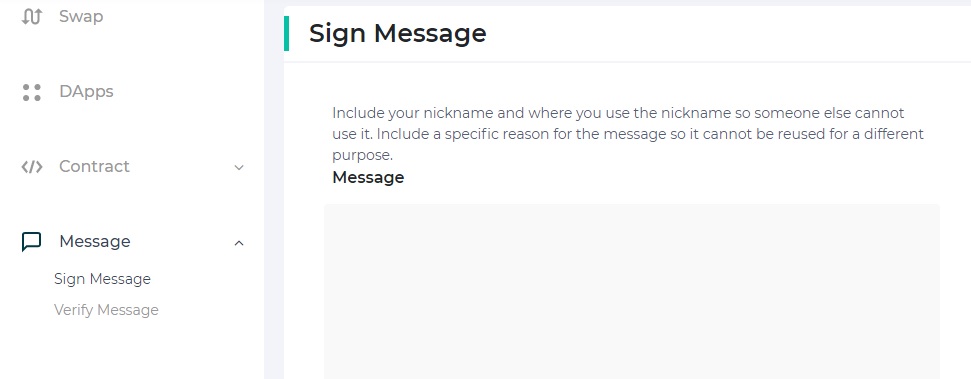The height and width of the screenshot is (379, 971).
Task: Open the DApps menu label
Action: tap(86, 92)
